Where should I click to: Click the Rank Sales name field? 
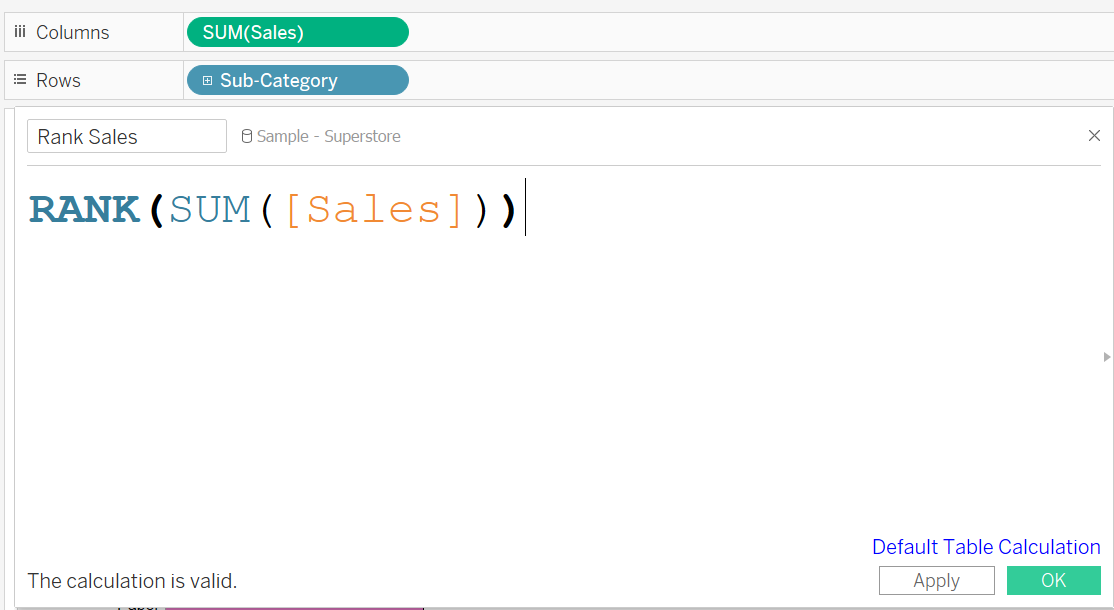tap(127, 137)
